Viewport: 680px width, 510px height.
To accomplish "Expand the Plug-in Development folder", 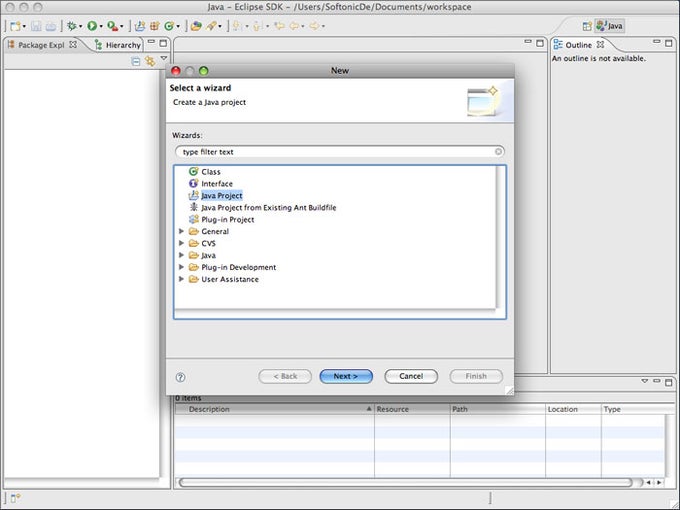I will pos(181,267).
